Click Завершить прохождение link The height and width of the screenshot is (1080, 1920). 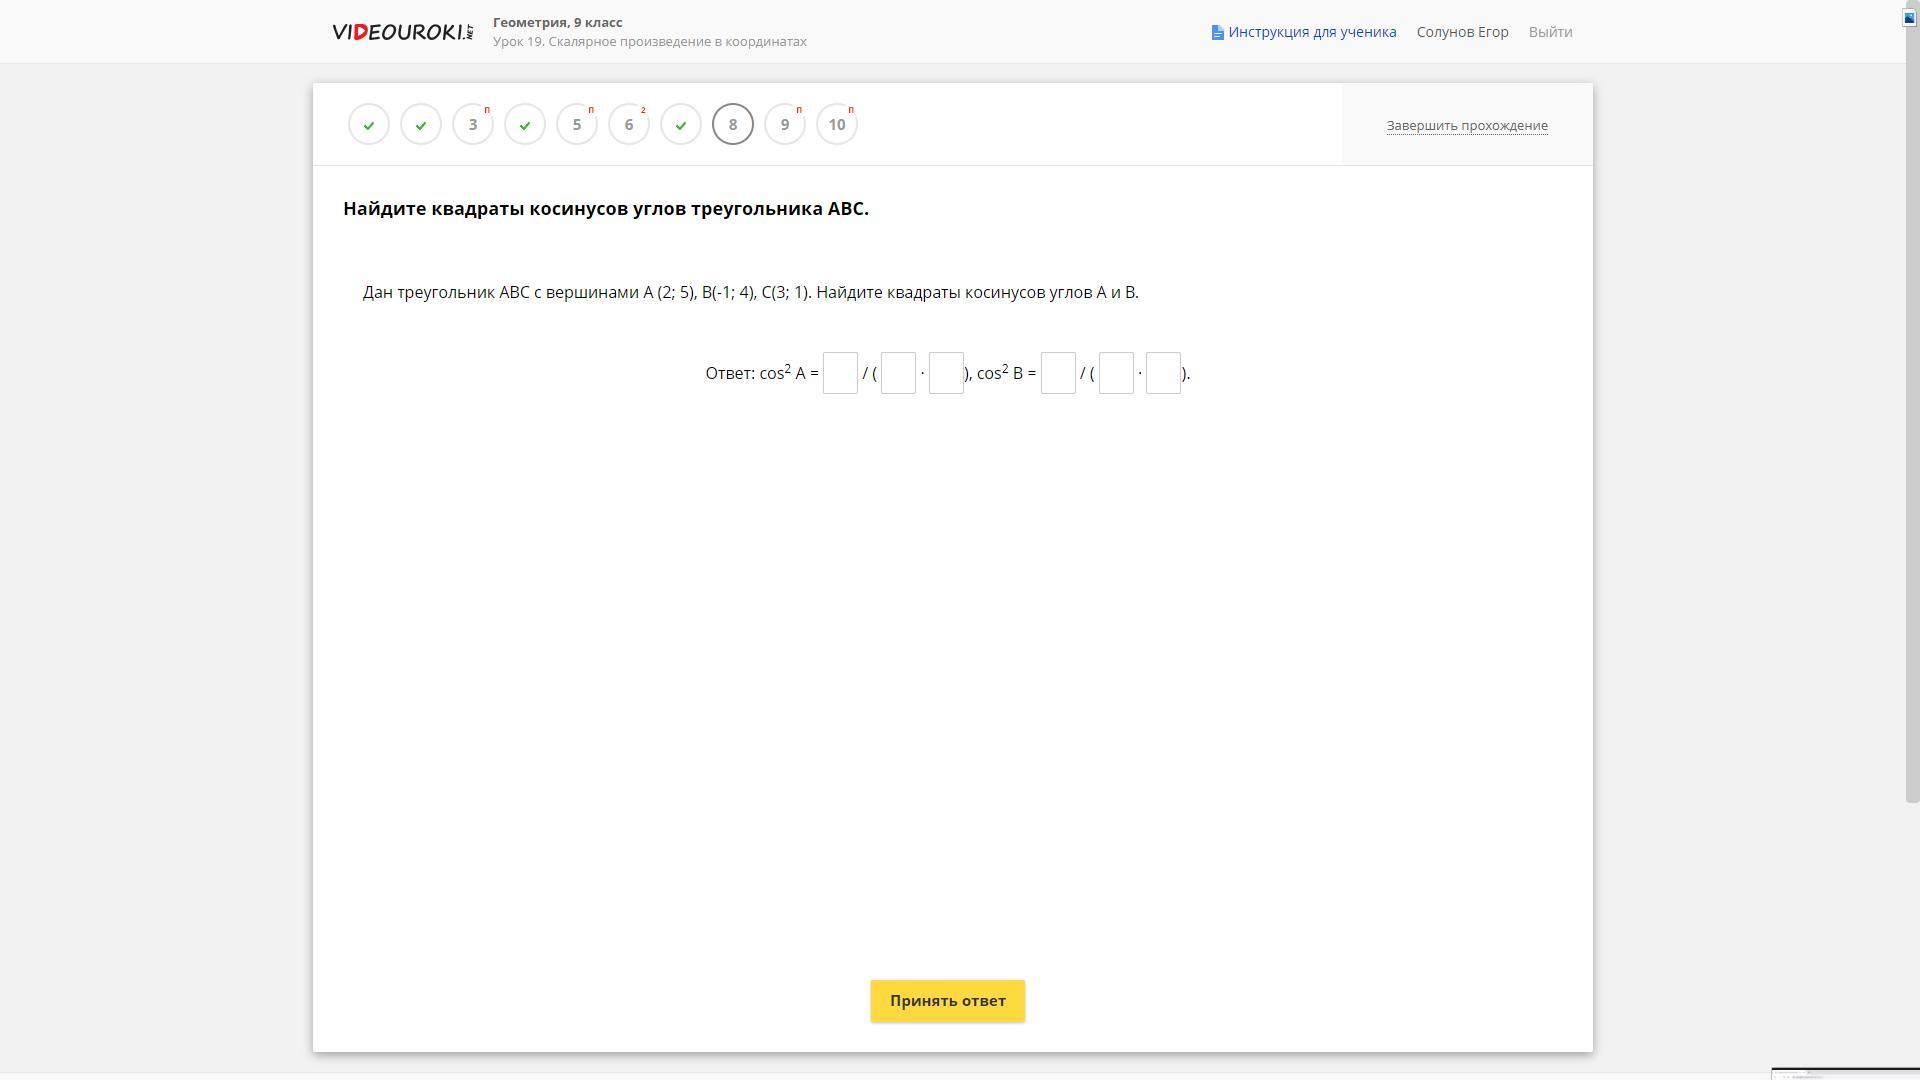(1466, 126)
